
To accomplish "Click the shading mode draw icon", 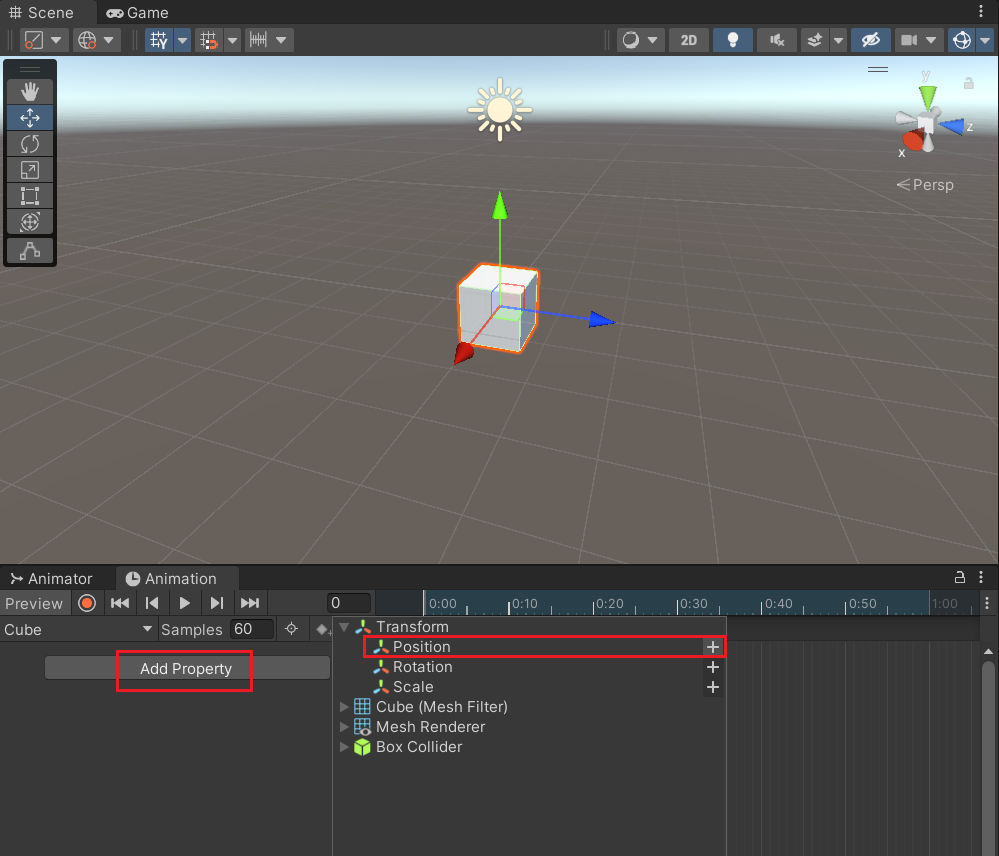I will point(34,40).
